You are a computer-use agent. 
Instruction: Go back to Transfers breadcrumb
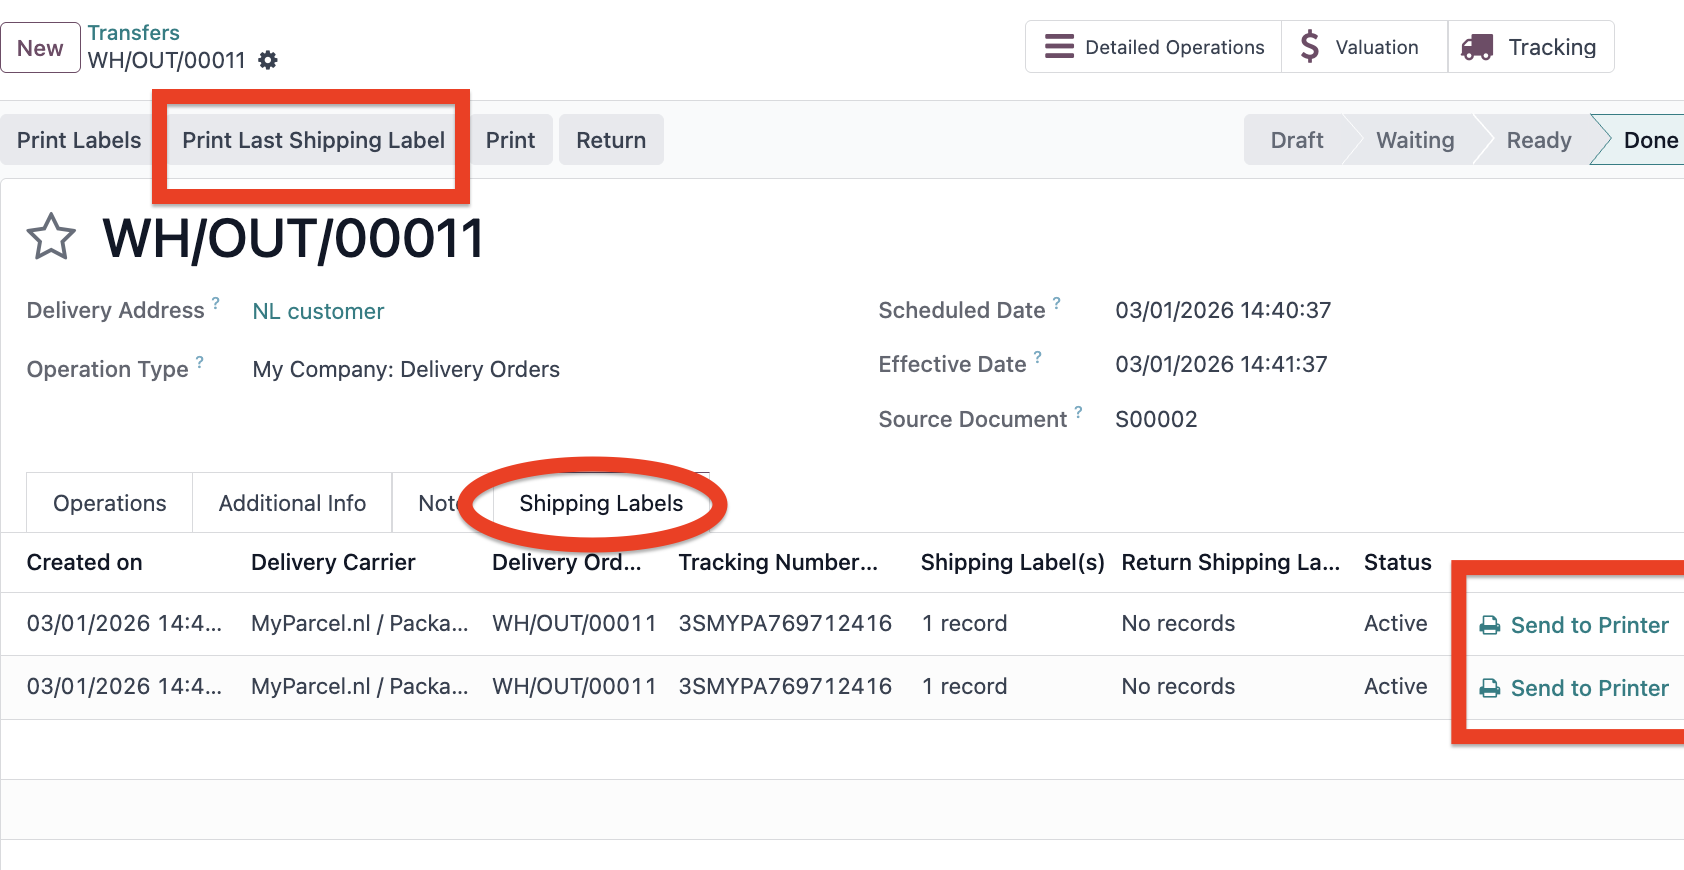pyautogui.click(x=133, y=33)
